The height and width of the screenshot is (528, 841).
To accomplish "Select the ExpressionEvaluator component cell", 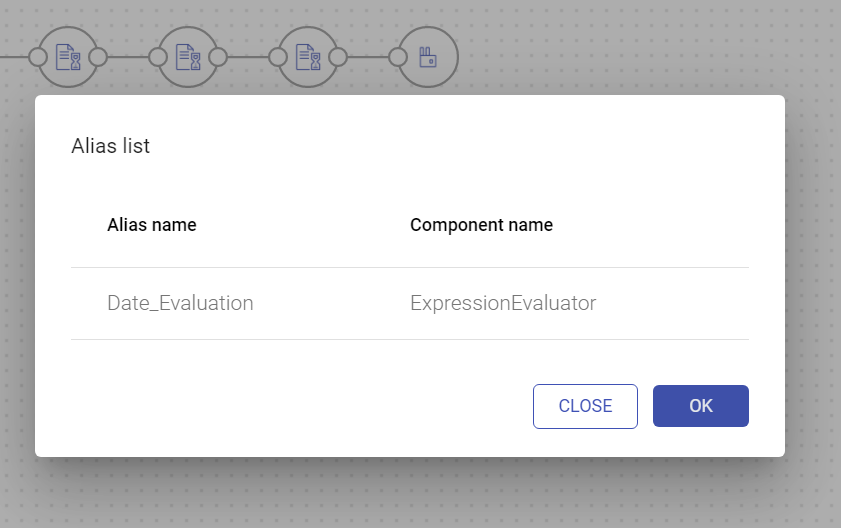I will point(503,303).
